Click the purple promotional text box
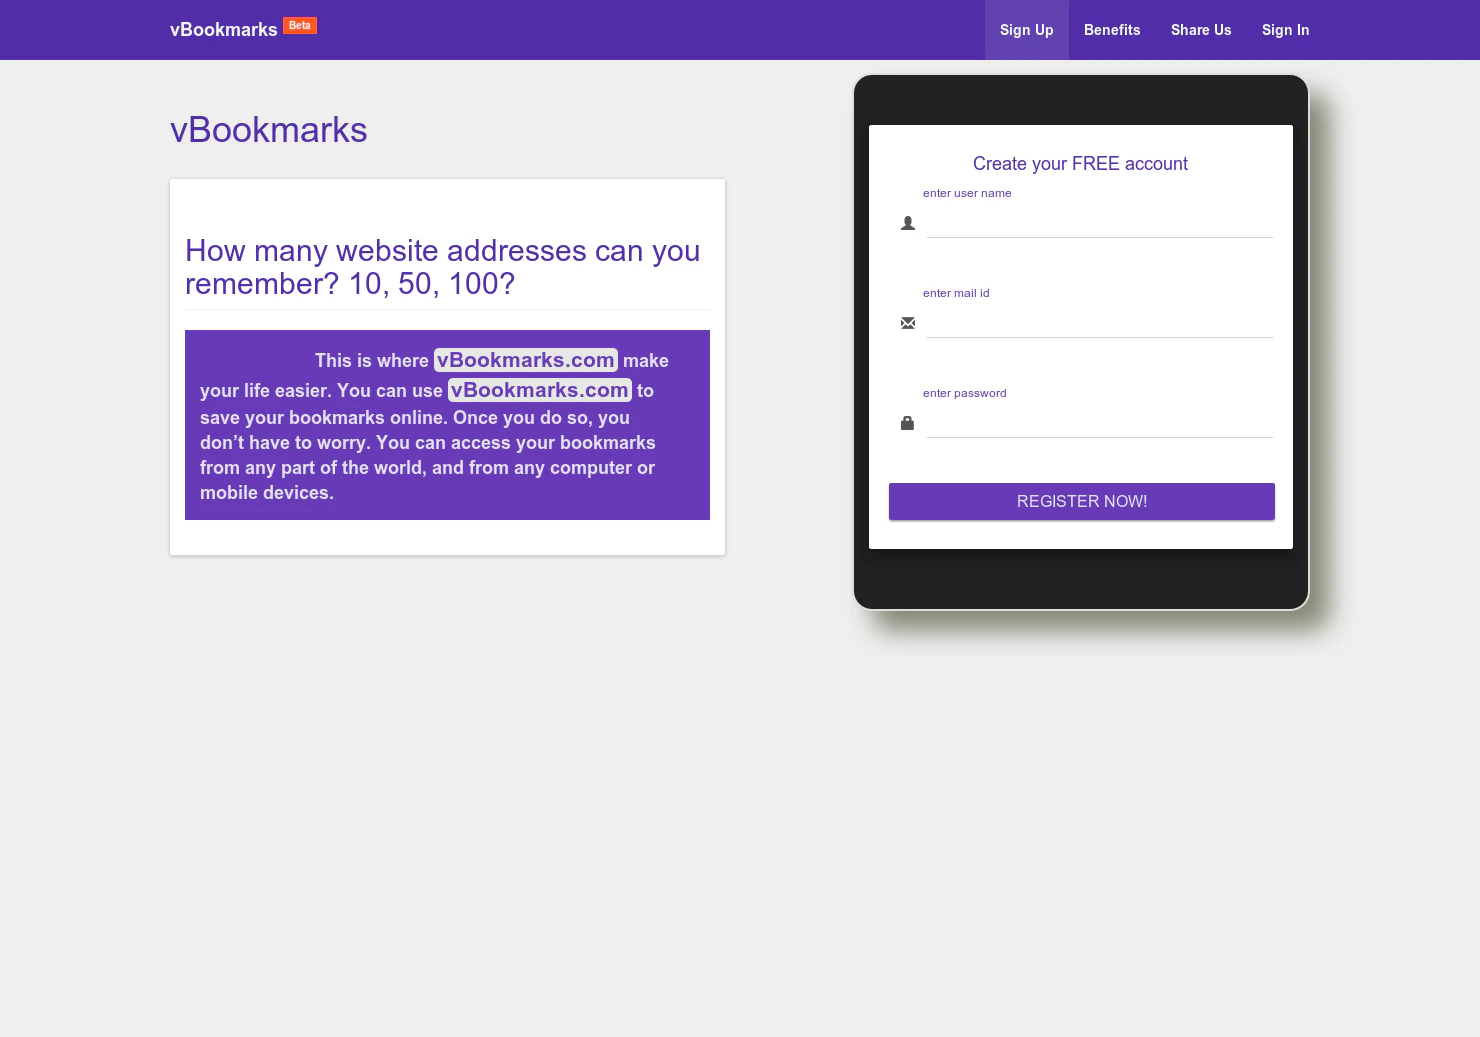This screenshot has height=1037, width=1480. 447,425
